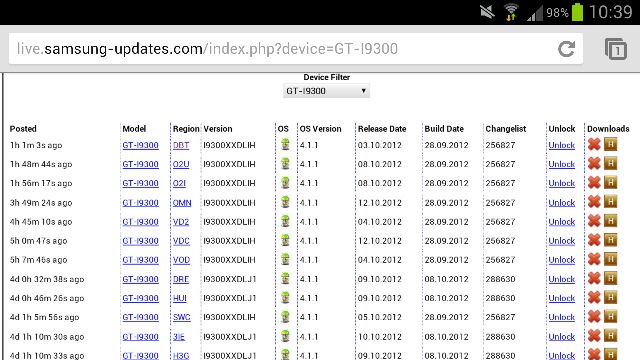The width and height of the screenshot is (640, 360).
Task: Click the Unlock link in the DBT row
Action: (562, 145)
